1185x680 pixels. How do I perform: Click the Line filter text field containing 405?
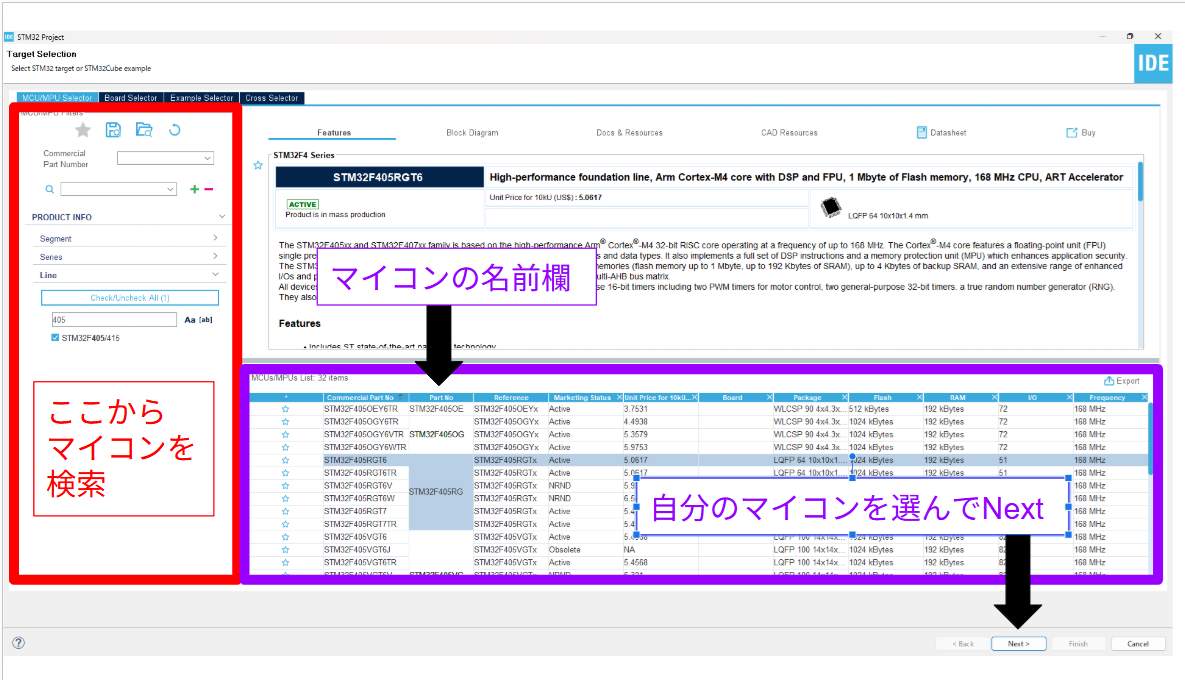click(x=114, y=320)
